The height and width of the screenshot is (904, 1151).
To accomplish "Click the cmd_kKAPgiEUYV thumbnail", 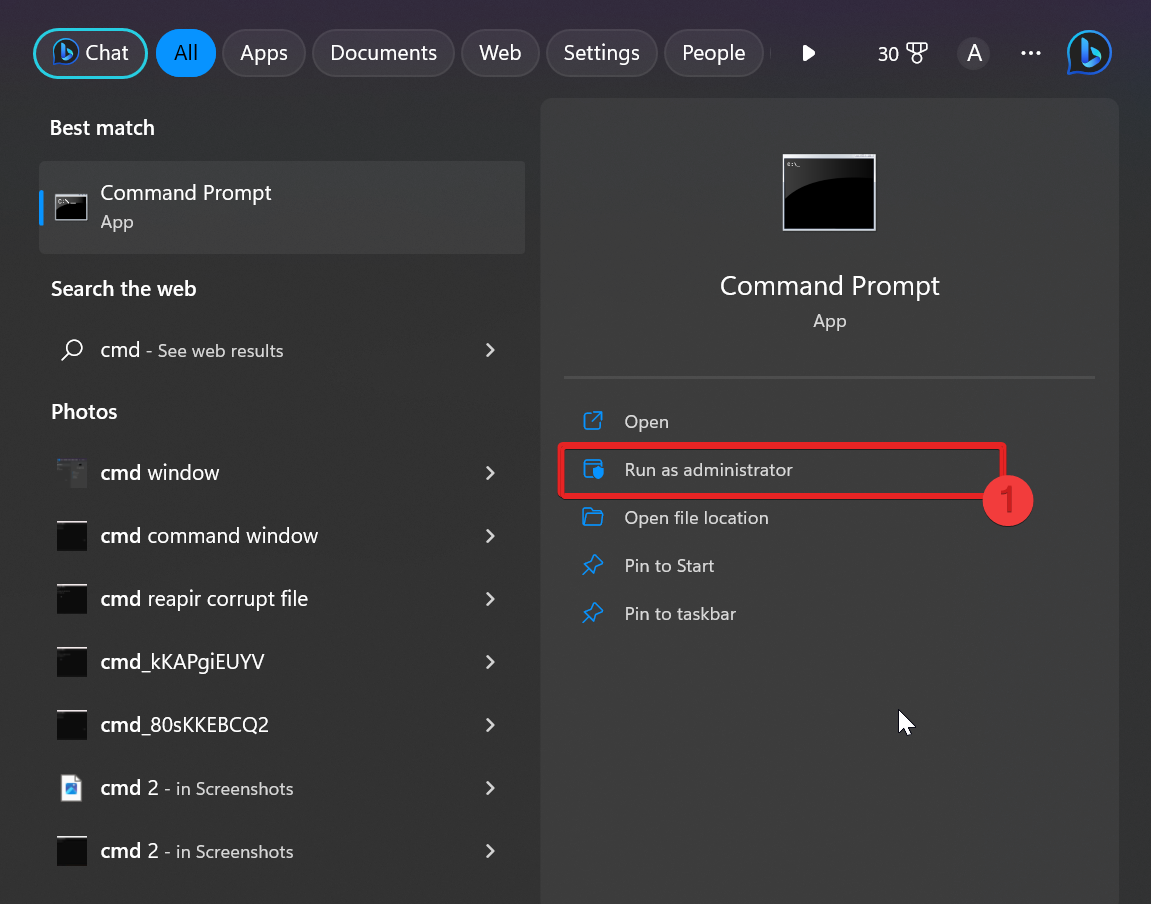I will pyautogui.click(x=71, y=662).
